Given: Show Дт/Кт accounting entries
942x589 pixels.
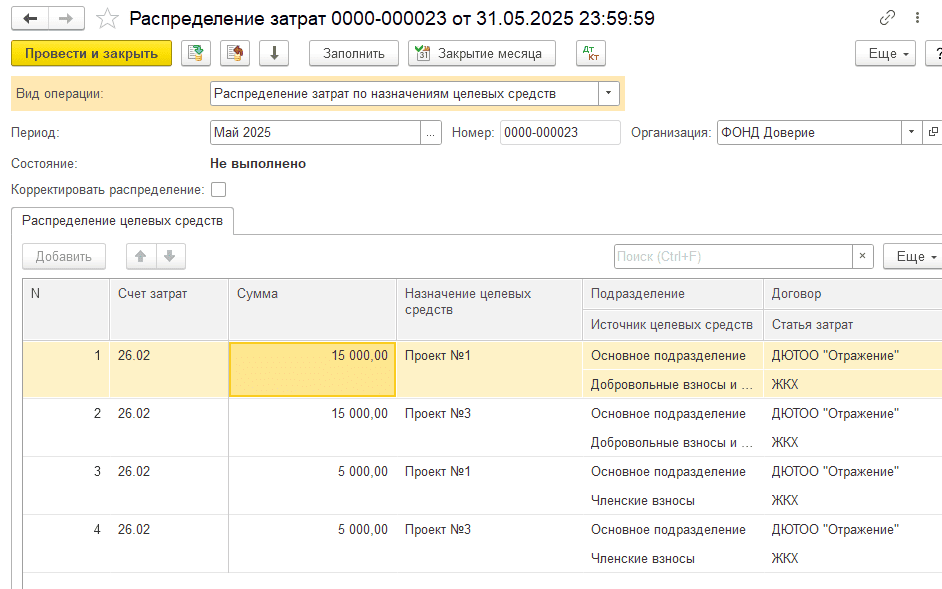Looking at the screenshot, I should point(591,53).
